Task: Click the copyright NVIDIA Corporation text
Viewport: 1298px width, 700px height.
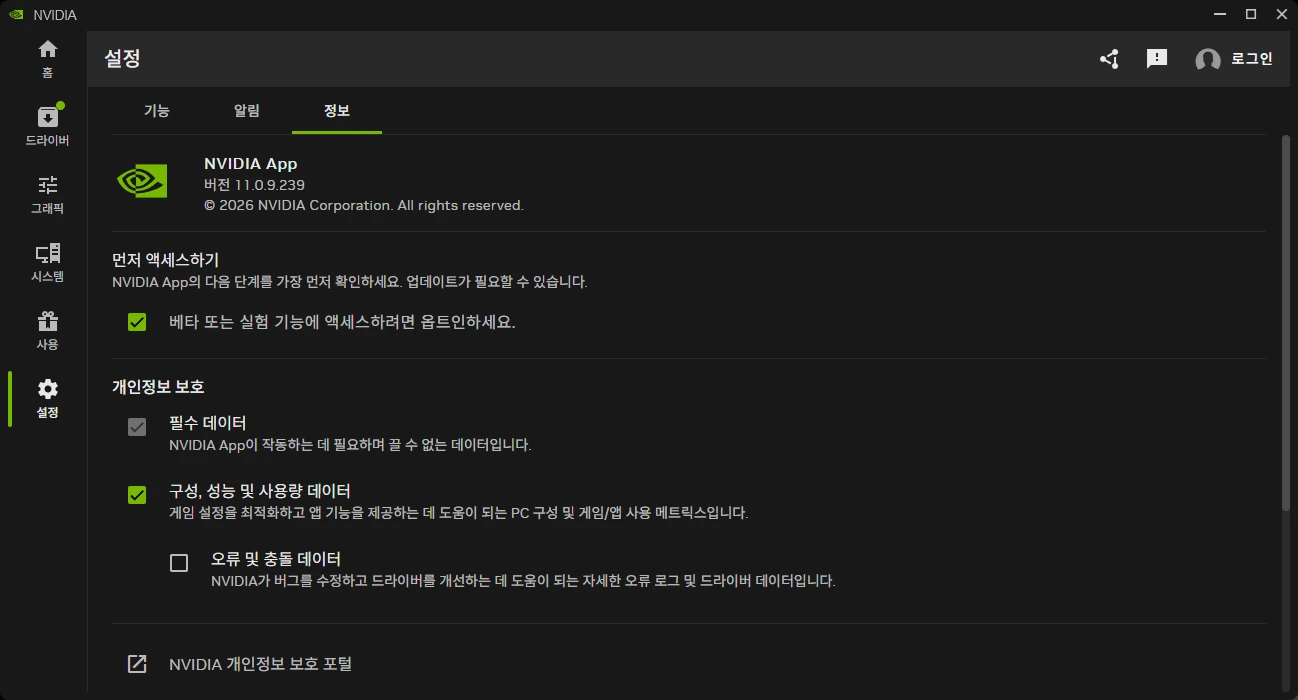Action: point(364,205)
